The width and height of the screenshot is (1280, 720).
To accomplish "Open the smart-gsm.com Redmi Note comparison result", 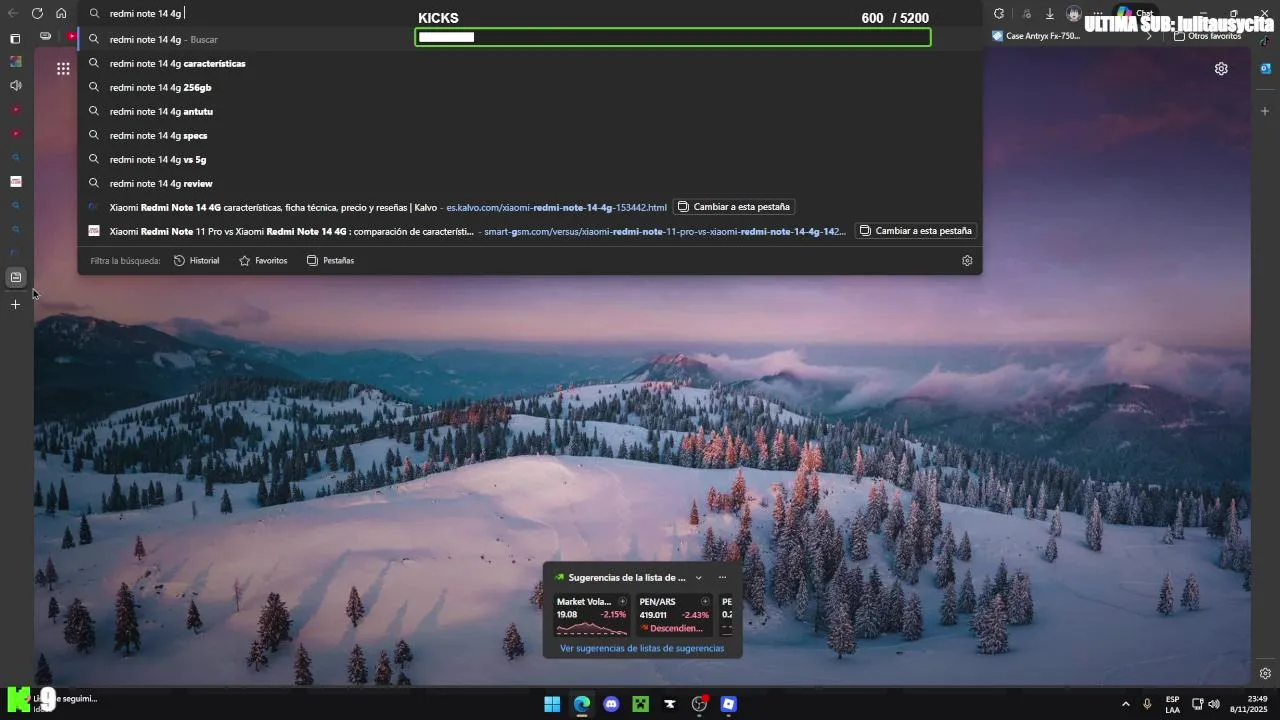I will tap(477, 231).
